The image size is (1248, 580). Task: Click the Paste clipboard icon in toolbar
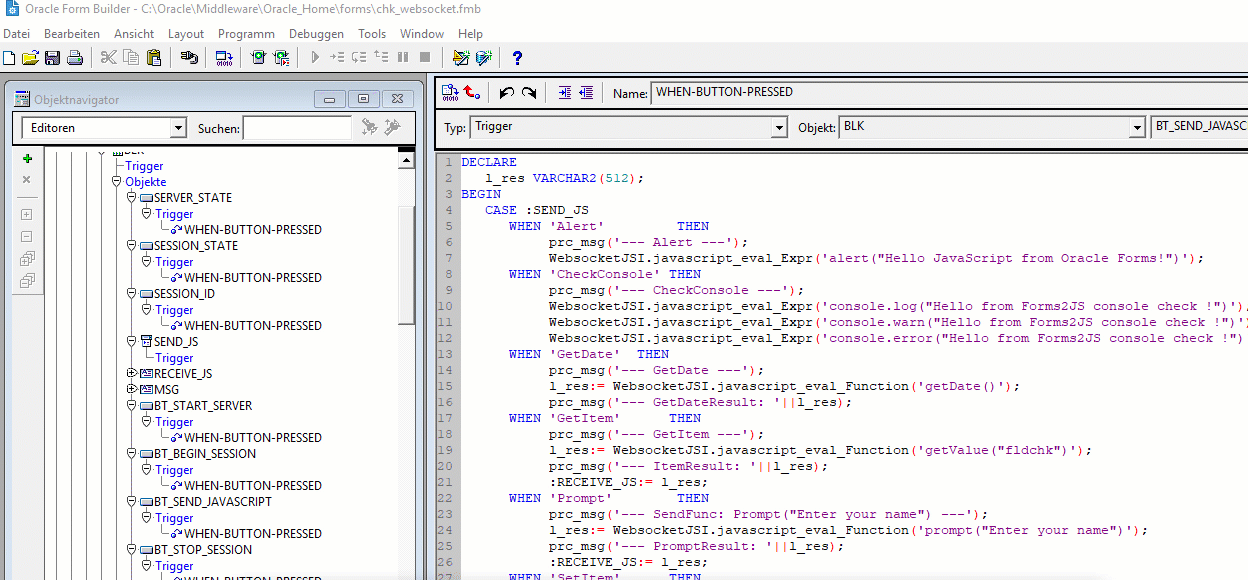click(x=154, y=58)
